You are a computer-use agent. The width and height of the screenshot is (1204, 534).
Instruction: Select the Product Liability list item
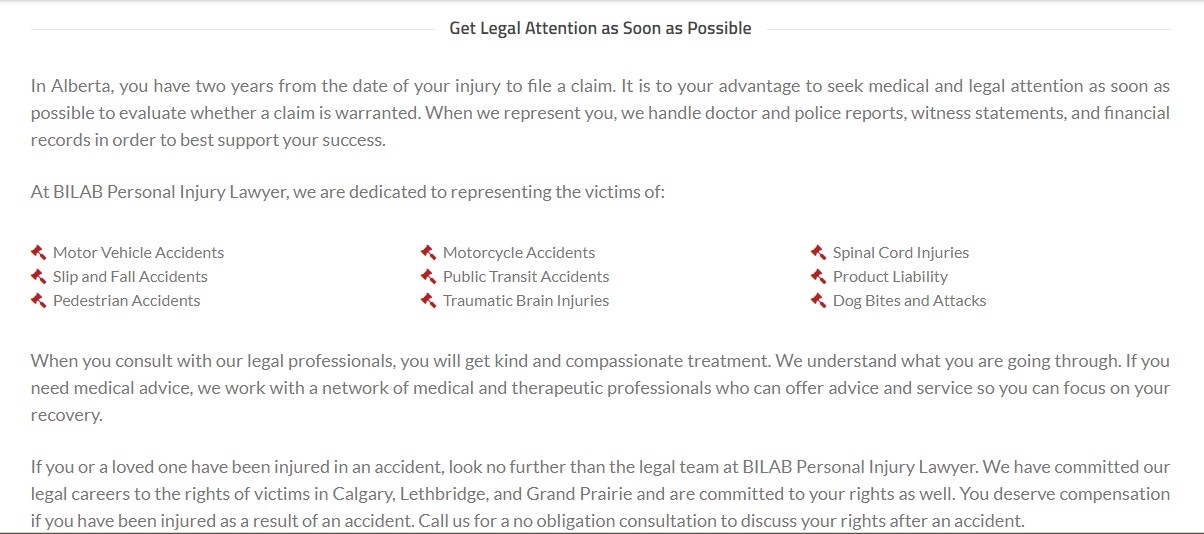[x=890, y=277]
